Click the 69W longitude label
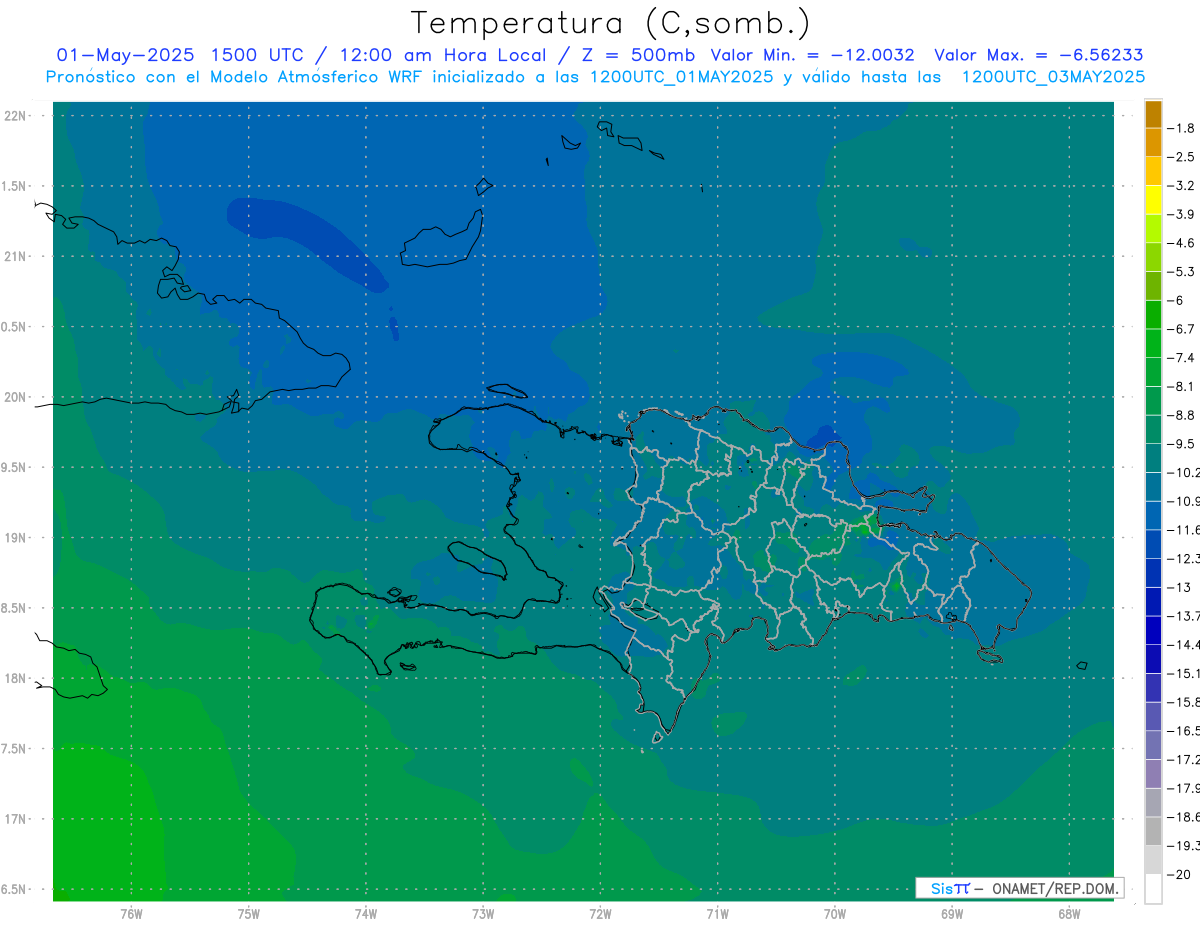Screen dimensions: 1200x927 coord(952,914)
